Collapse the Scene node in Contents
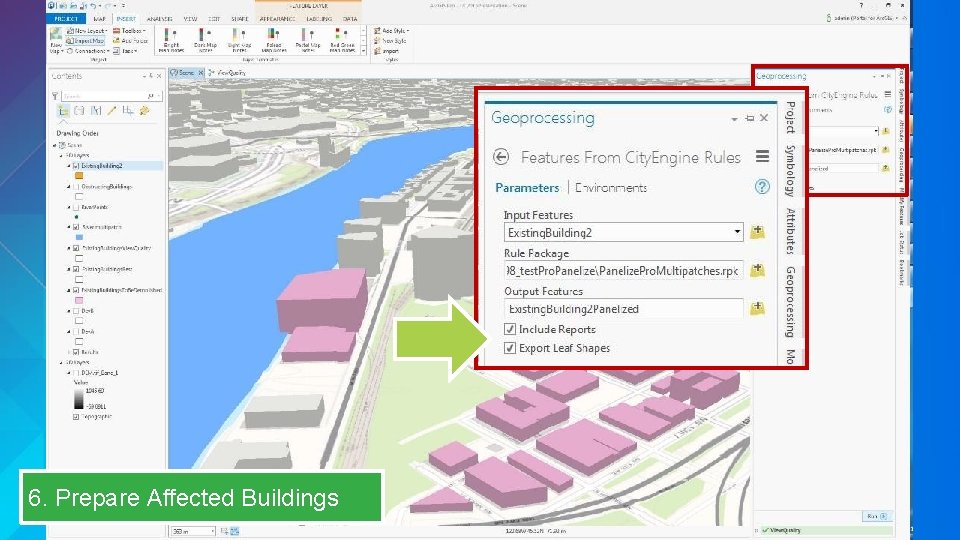This screenshot has width=960, height=540. [x=54, y=145]
